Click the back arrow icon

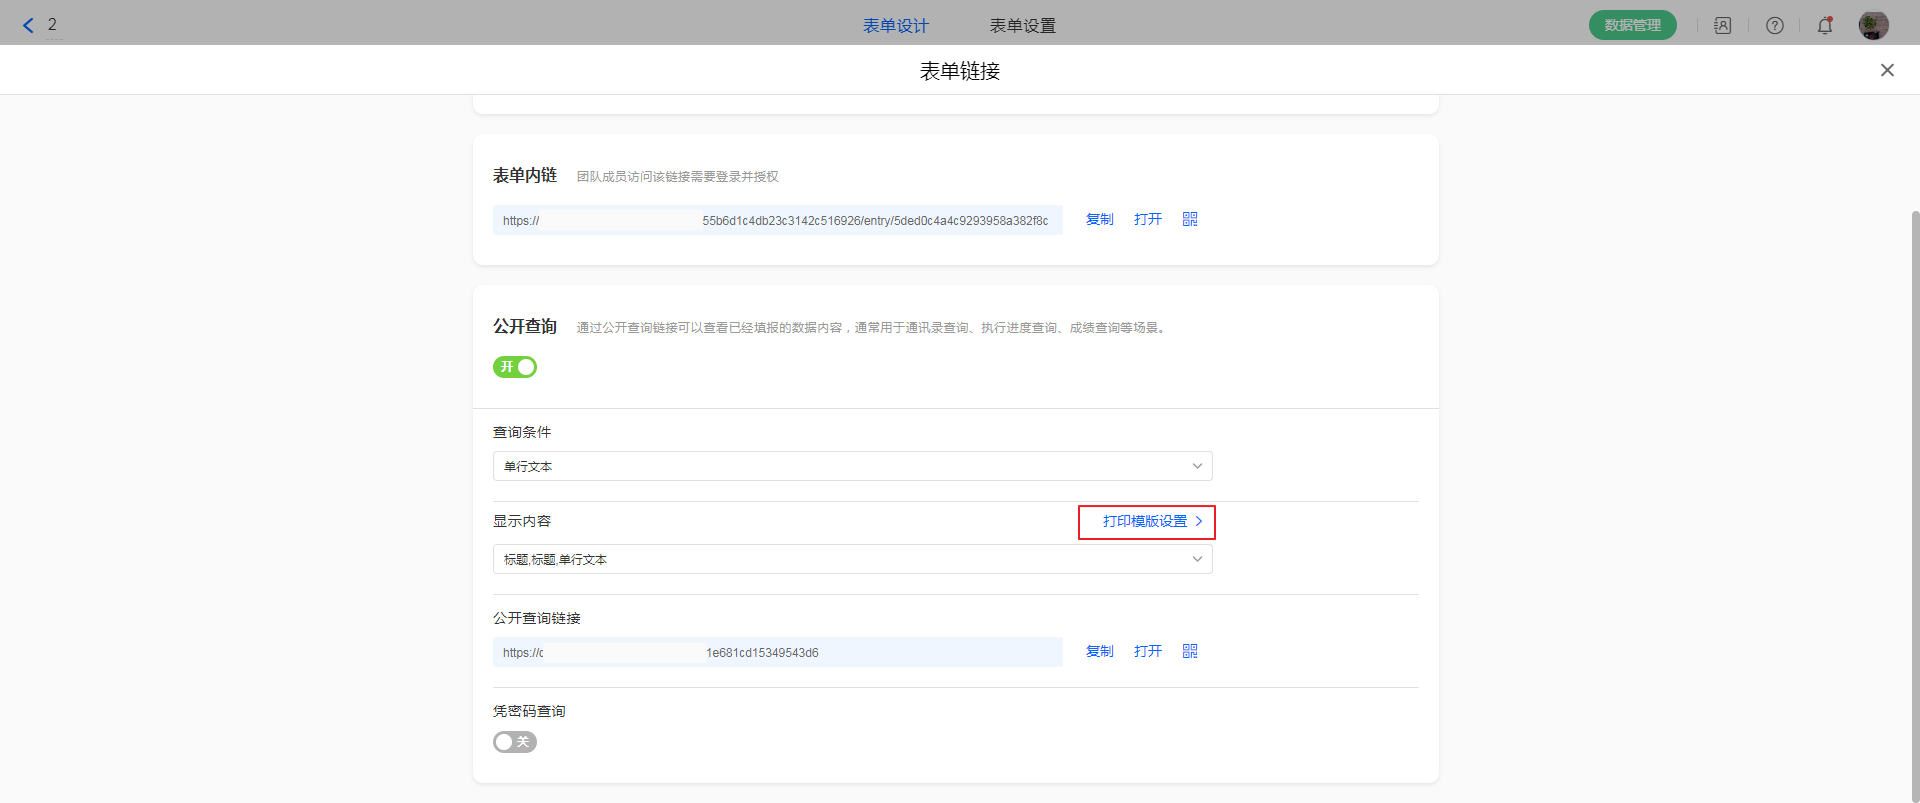[28, 25]
